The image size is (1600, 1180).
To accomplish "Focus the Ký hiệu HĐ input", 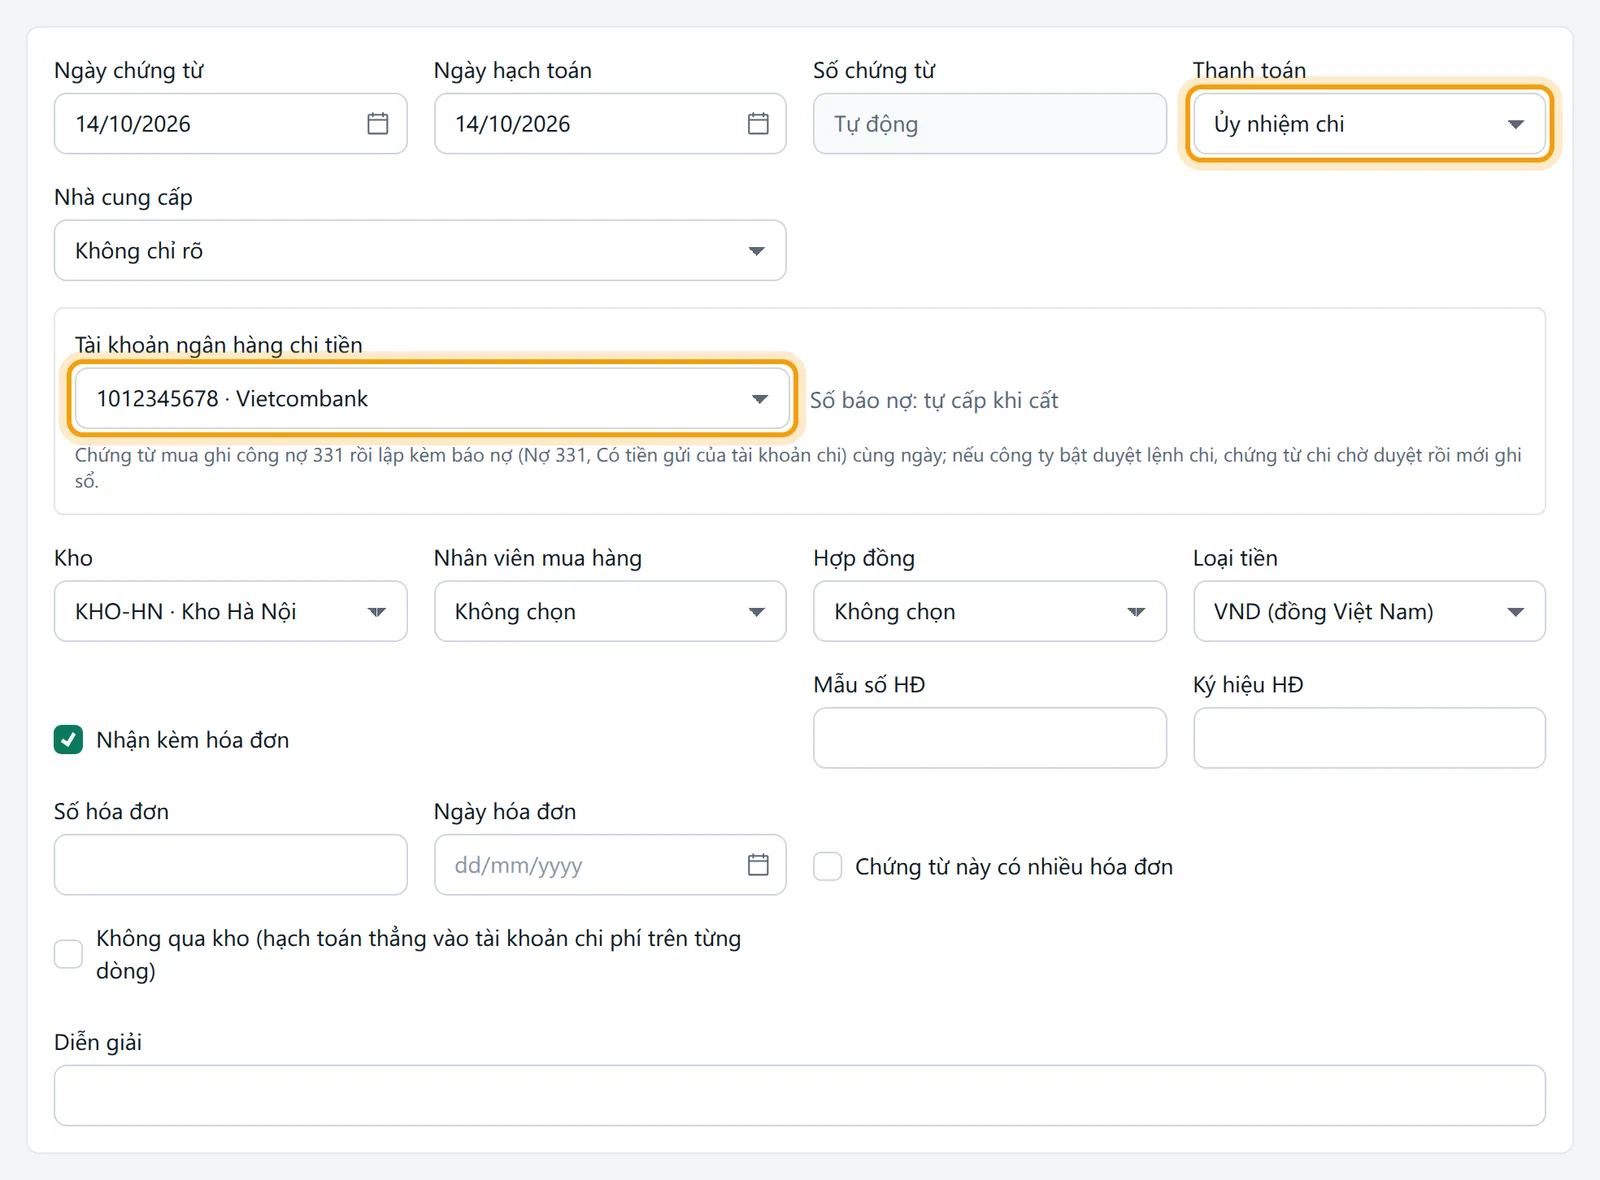I will (1369, 738).
